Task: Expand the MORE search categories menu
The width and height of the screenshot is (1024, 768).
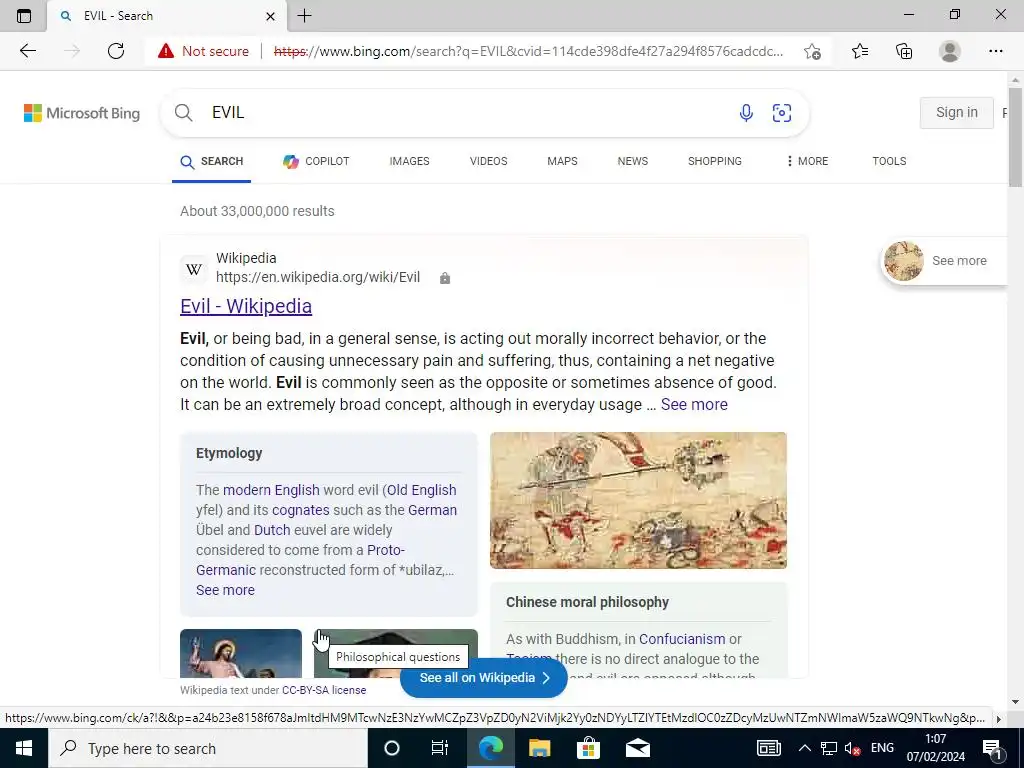Action: [807, 161]
